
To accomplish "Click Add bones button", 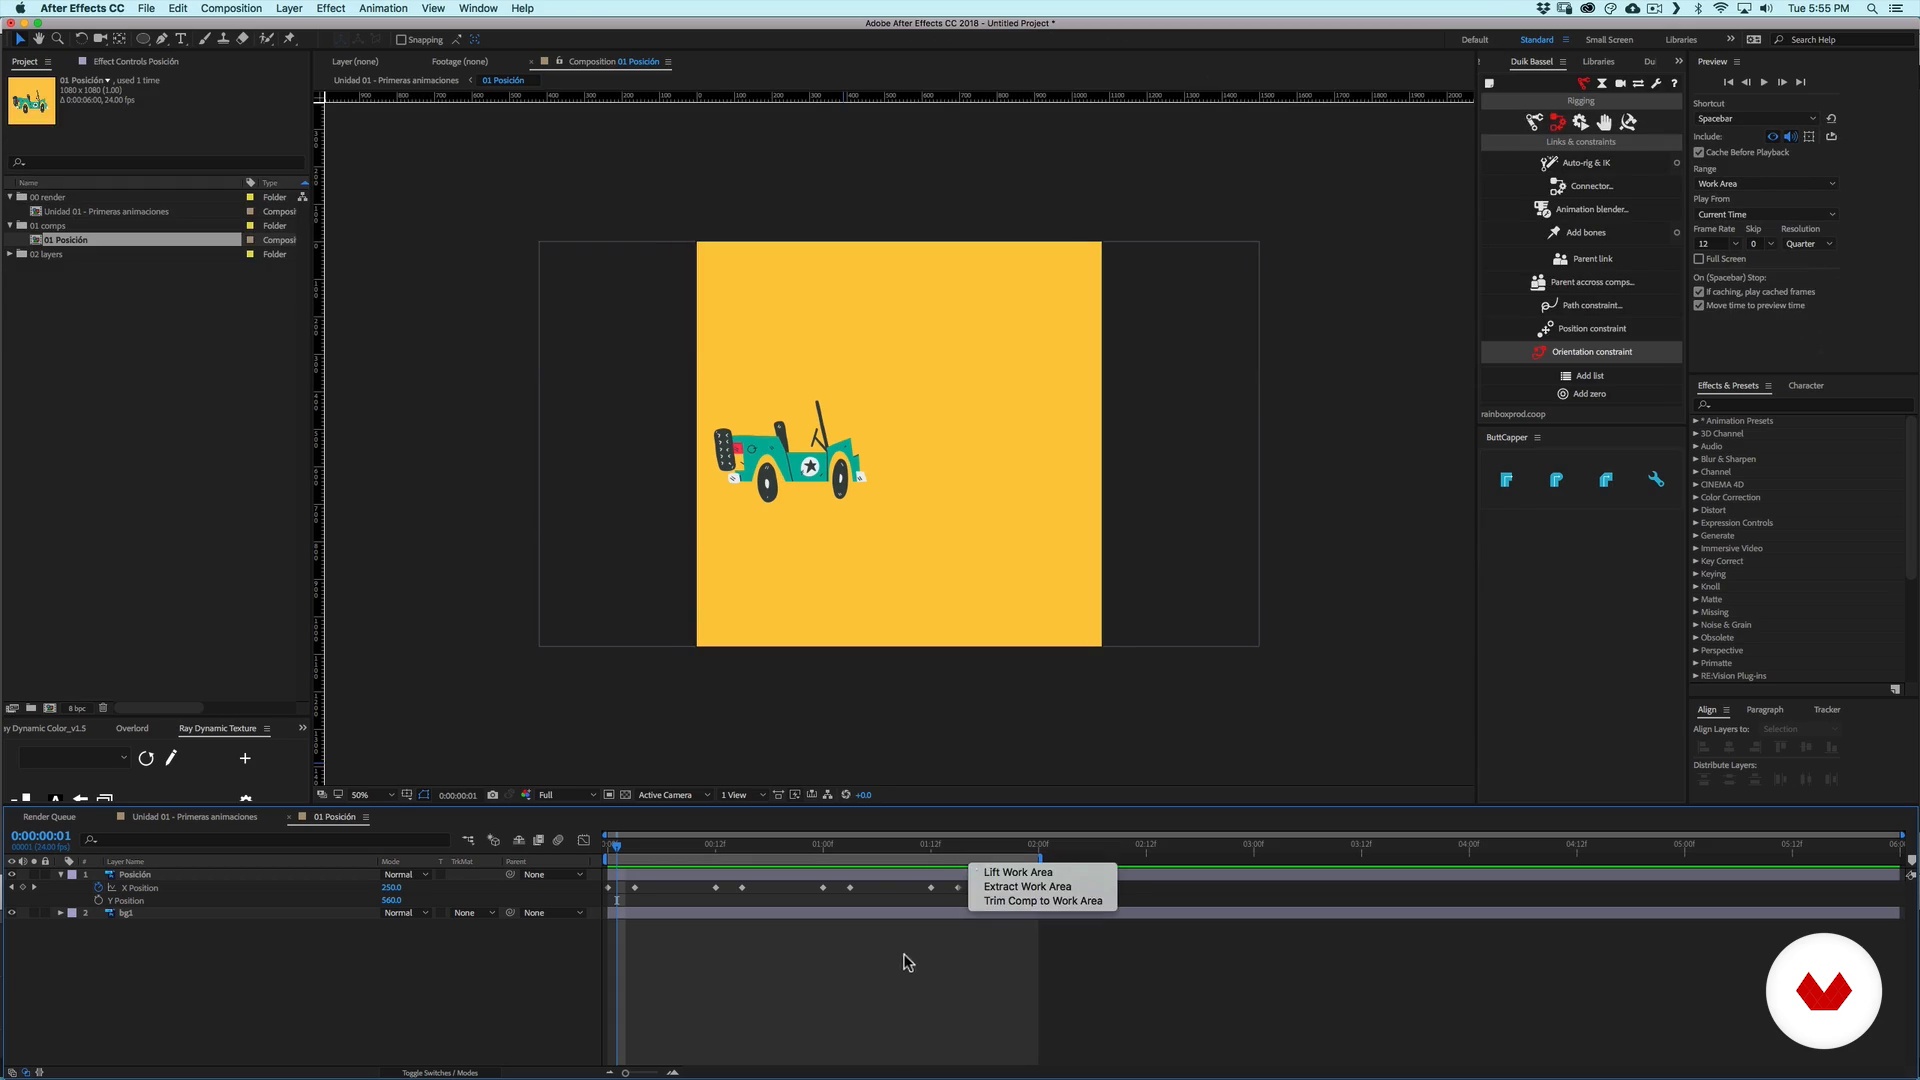I will [1580, 233].
